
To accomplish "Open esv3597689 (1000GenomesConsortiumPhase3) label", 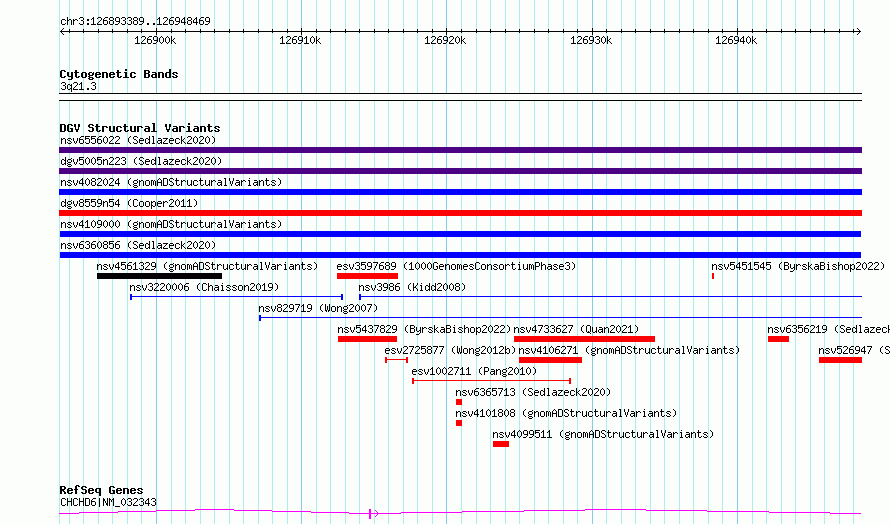I will click(x=456, y=266).
